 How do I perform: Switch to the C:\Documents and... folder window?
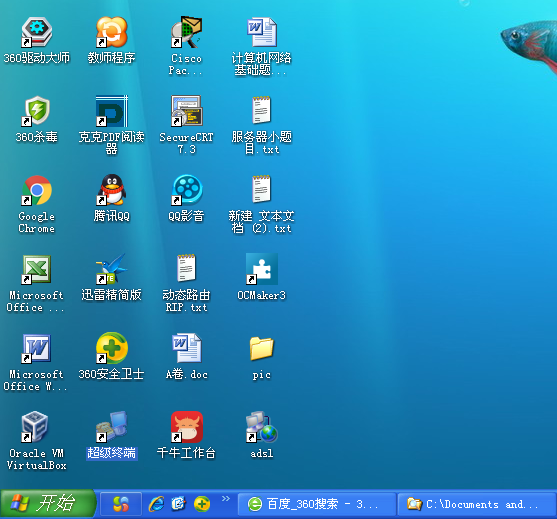[x=477, y=504]
